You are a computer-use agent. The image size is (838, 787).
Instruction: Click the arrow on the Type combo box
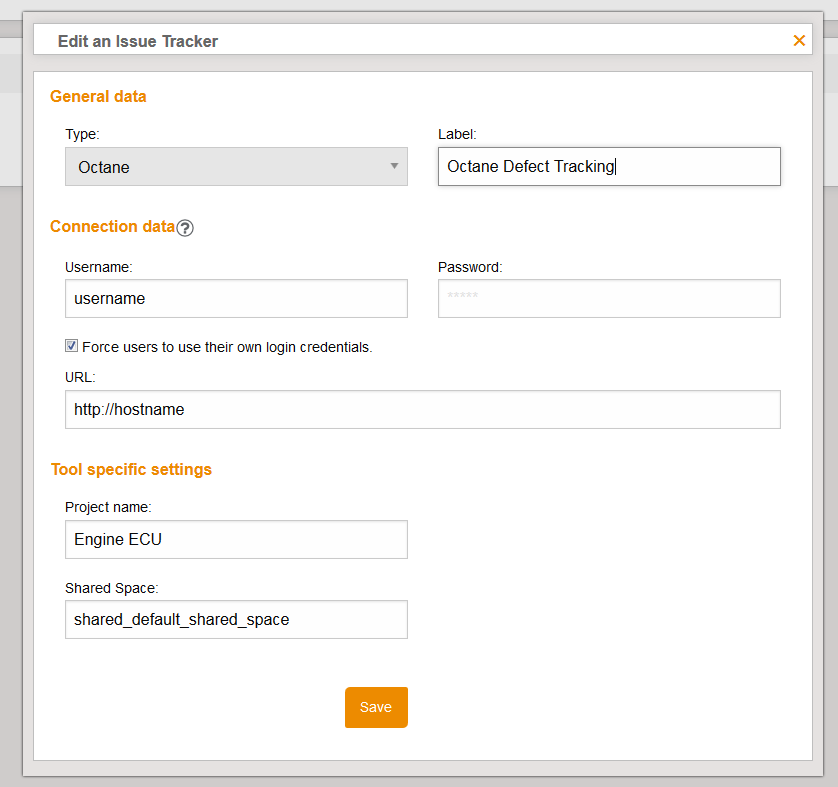click(395, 166)
